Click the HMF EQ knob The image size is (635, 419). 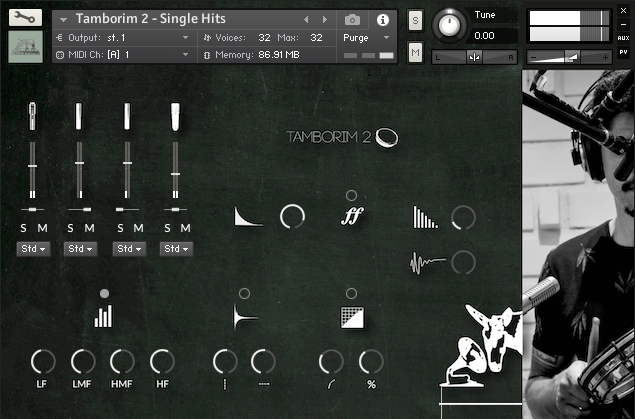tap(122, 362)
